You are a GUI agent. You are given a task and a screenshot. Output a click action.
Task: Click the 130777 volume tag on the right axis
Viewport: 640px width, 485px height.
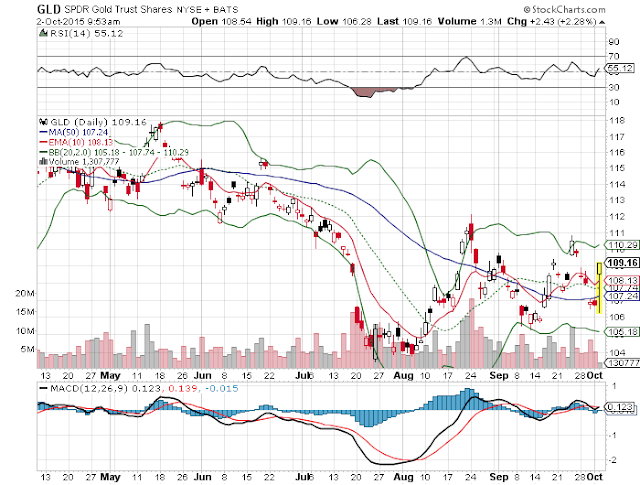click(623, 363)
